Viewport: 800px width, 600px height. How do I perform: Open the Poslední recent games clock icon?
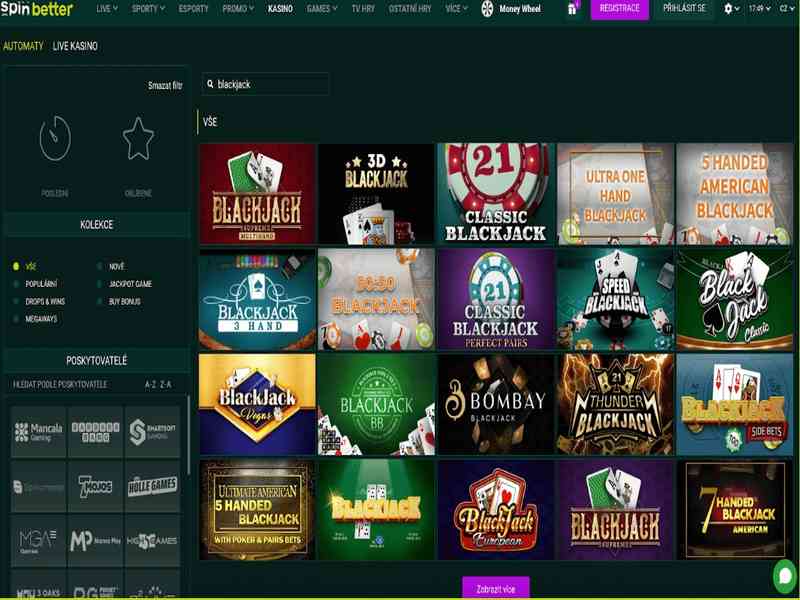click(55, 139)
